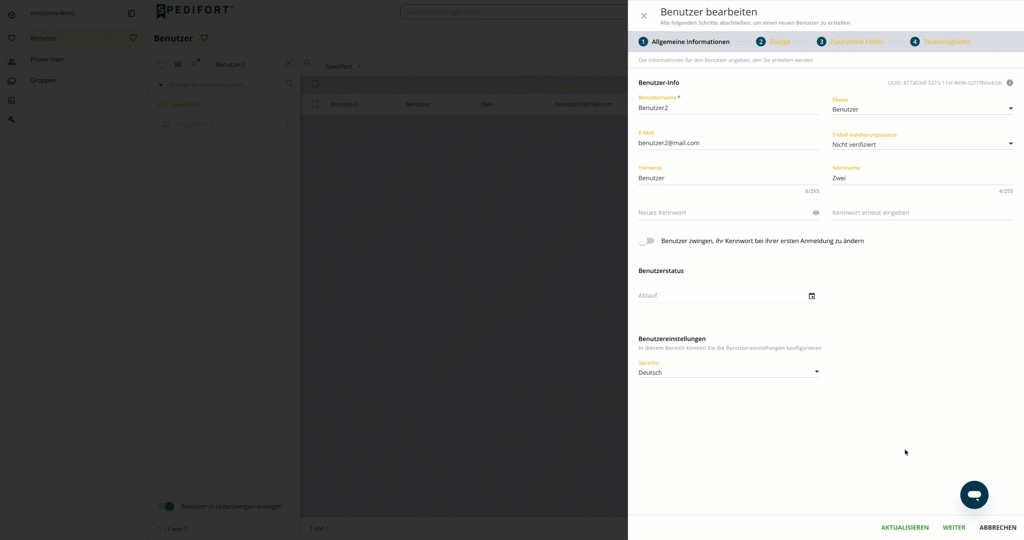Open the filter icon in toolbar

click(195, 63)
